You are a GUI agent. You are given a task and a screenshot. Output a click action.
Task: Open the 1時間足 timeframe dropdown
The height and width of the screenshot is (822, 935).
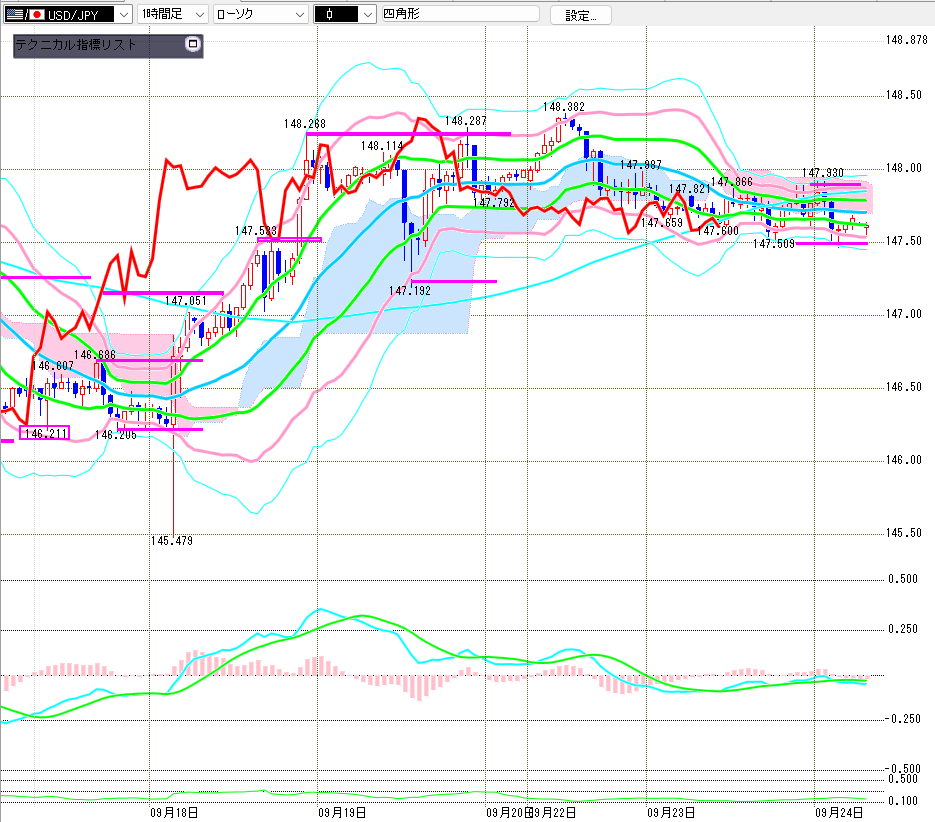(x=199, y=14)
